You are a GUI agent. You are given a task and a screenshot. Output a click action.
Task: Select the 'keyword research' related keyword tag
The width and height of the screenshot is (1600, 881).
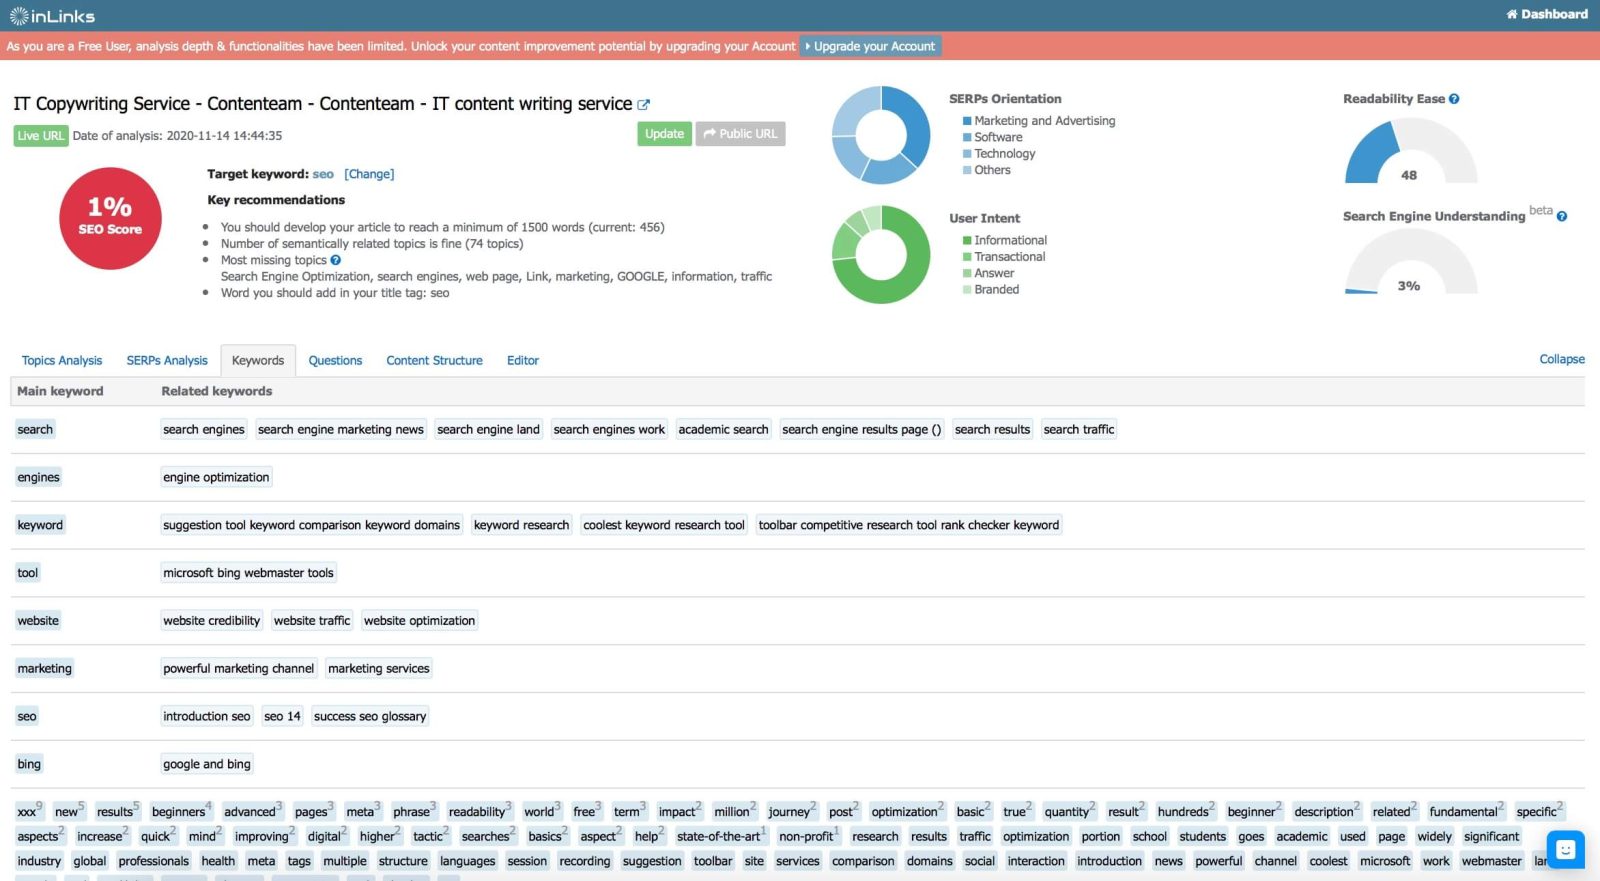click(521, 525)
